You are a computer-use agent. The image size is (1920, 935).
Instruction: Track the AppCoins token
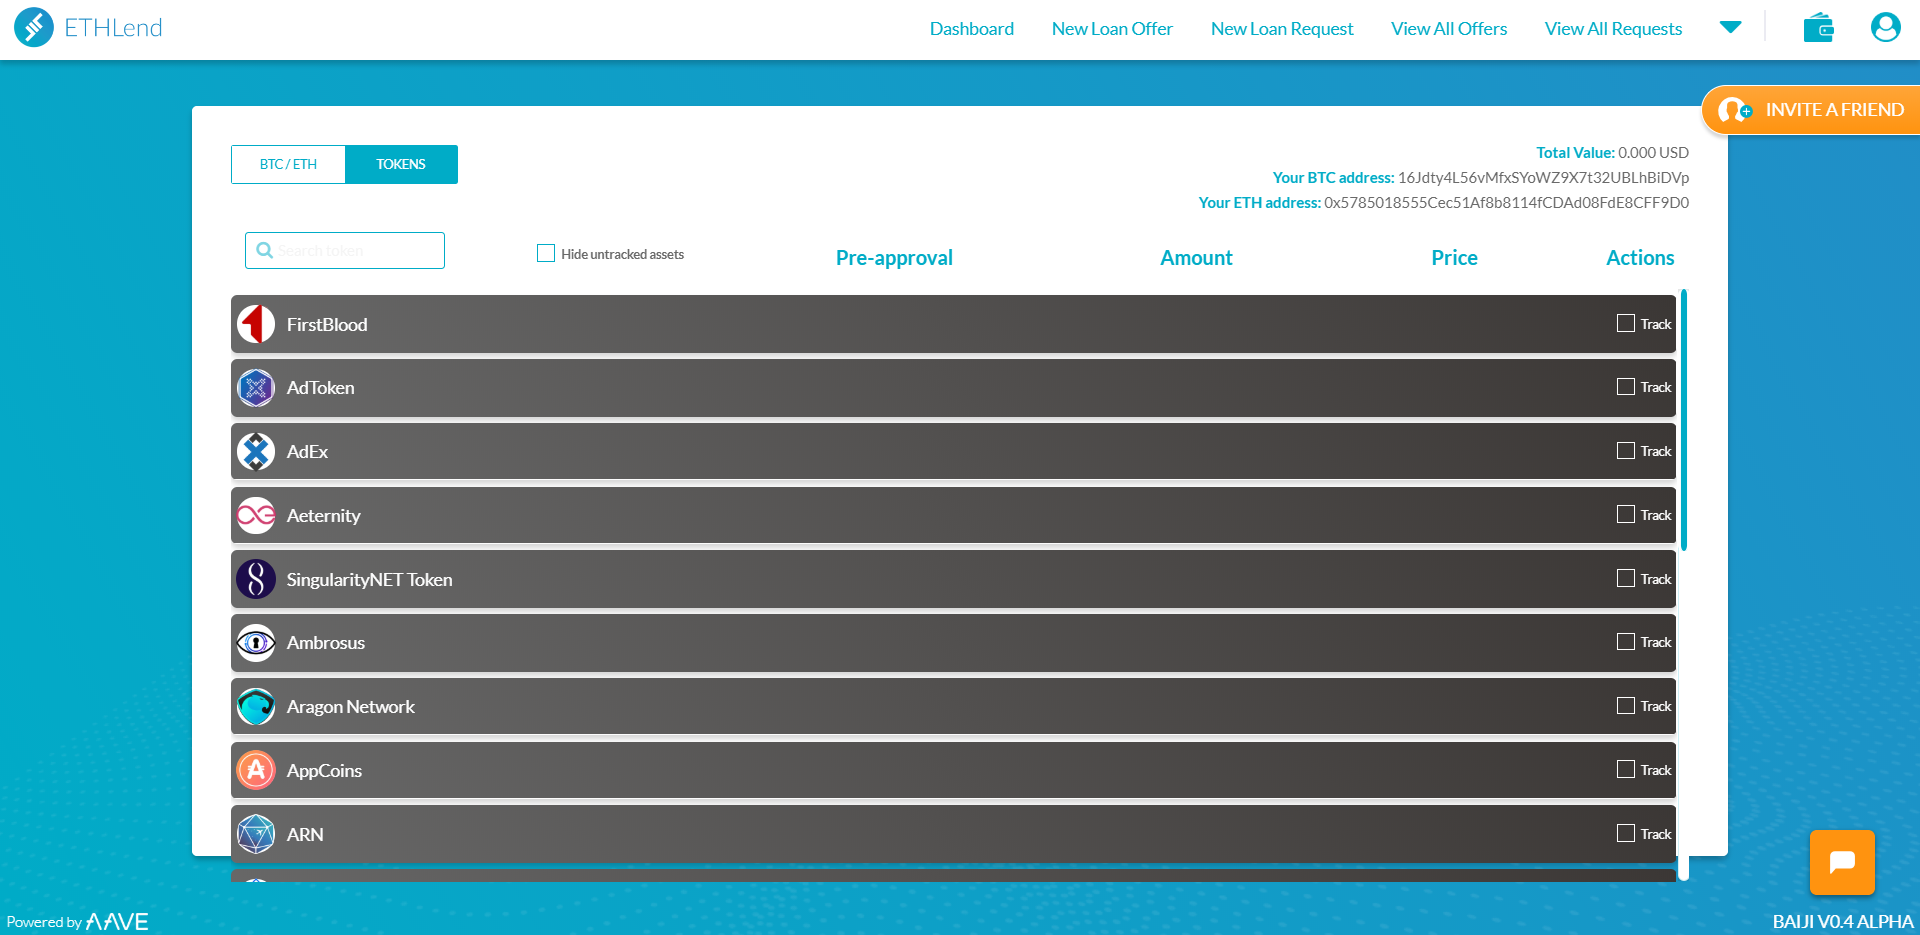point(1625,769)
